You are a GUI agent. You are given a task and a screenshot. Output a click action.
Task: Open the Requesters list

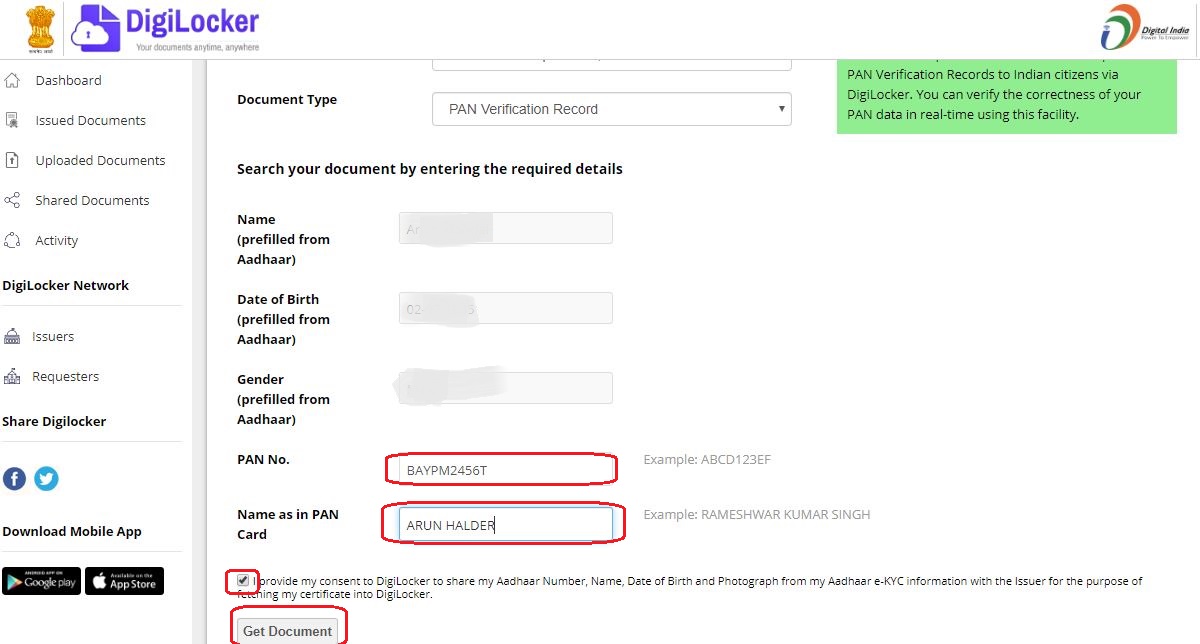coord(65,376)
